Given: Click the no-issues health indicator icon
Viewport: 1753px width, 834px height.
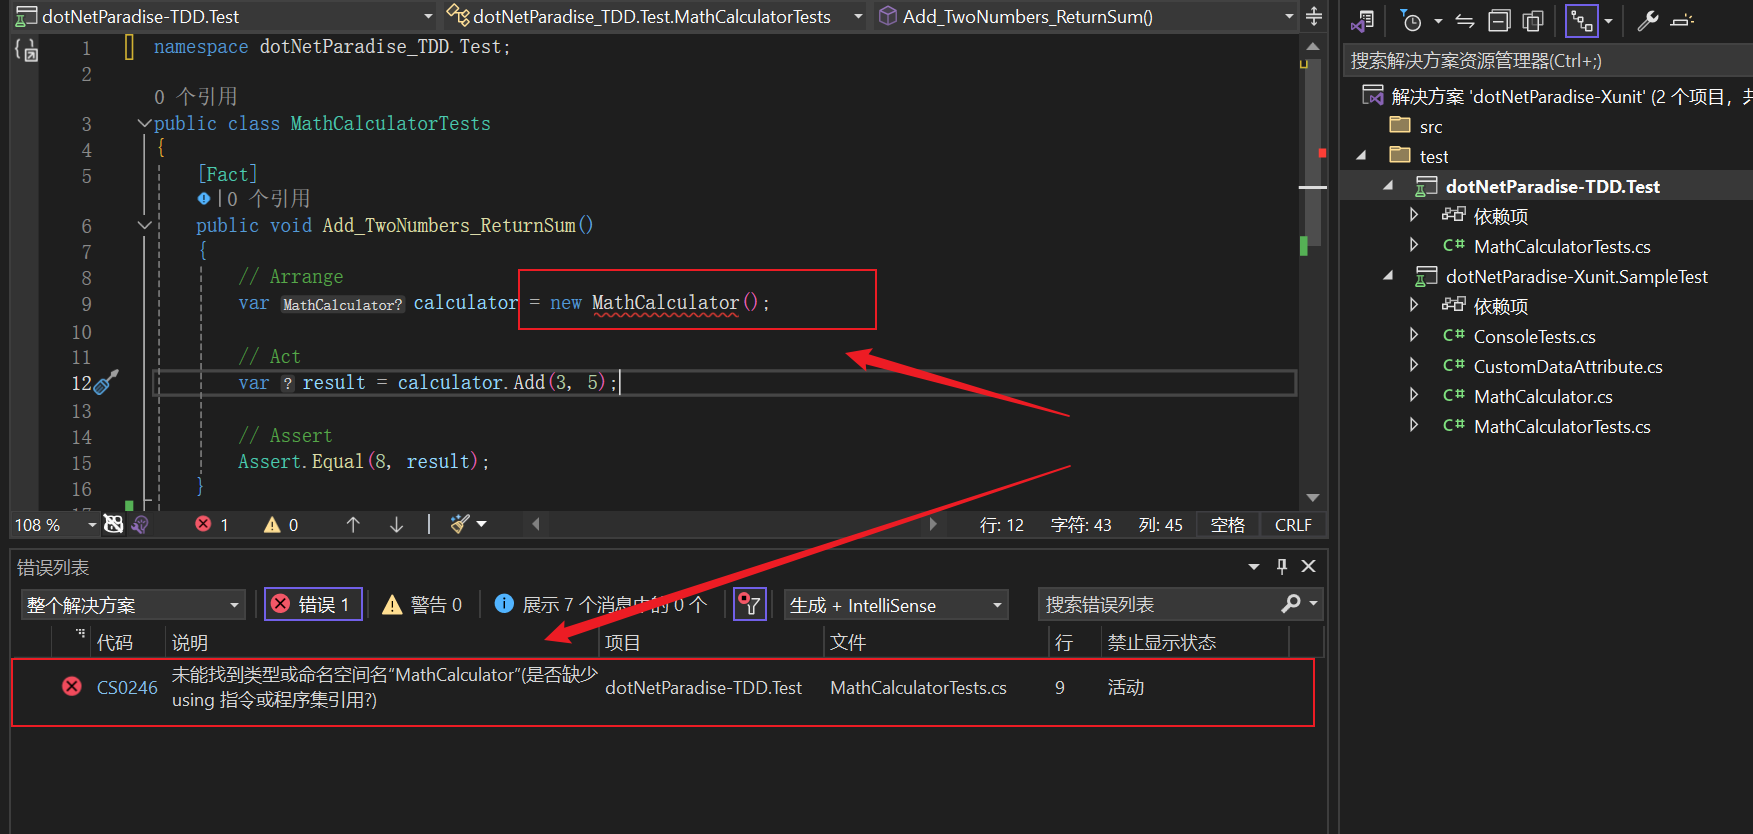Looking at the screenshot, I should 113,524.
